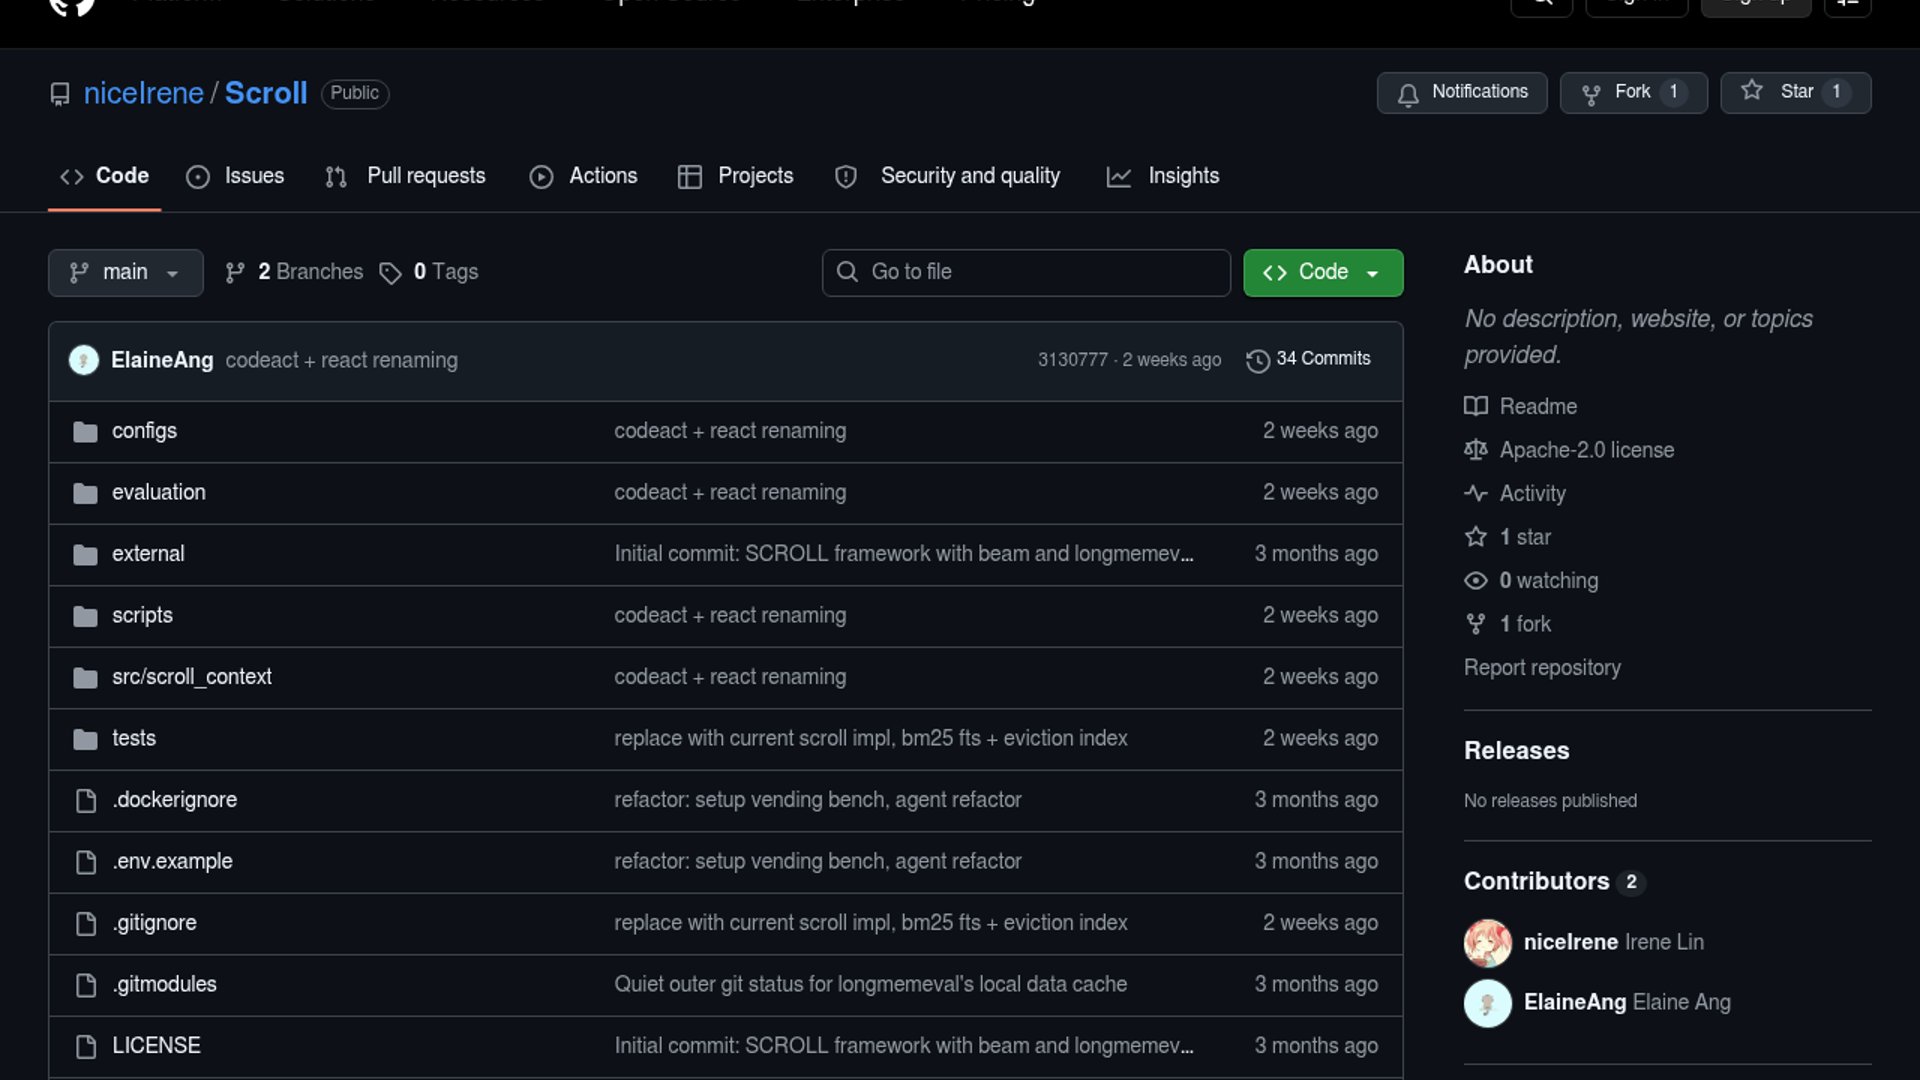Click the src/scroll_context folder icon
This screenshot has height=1080, width=1920.
tap(85, 677)
